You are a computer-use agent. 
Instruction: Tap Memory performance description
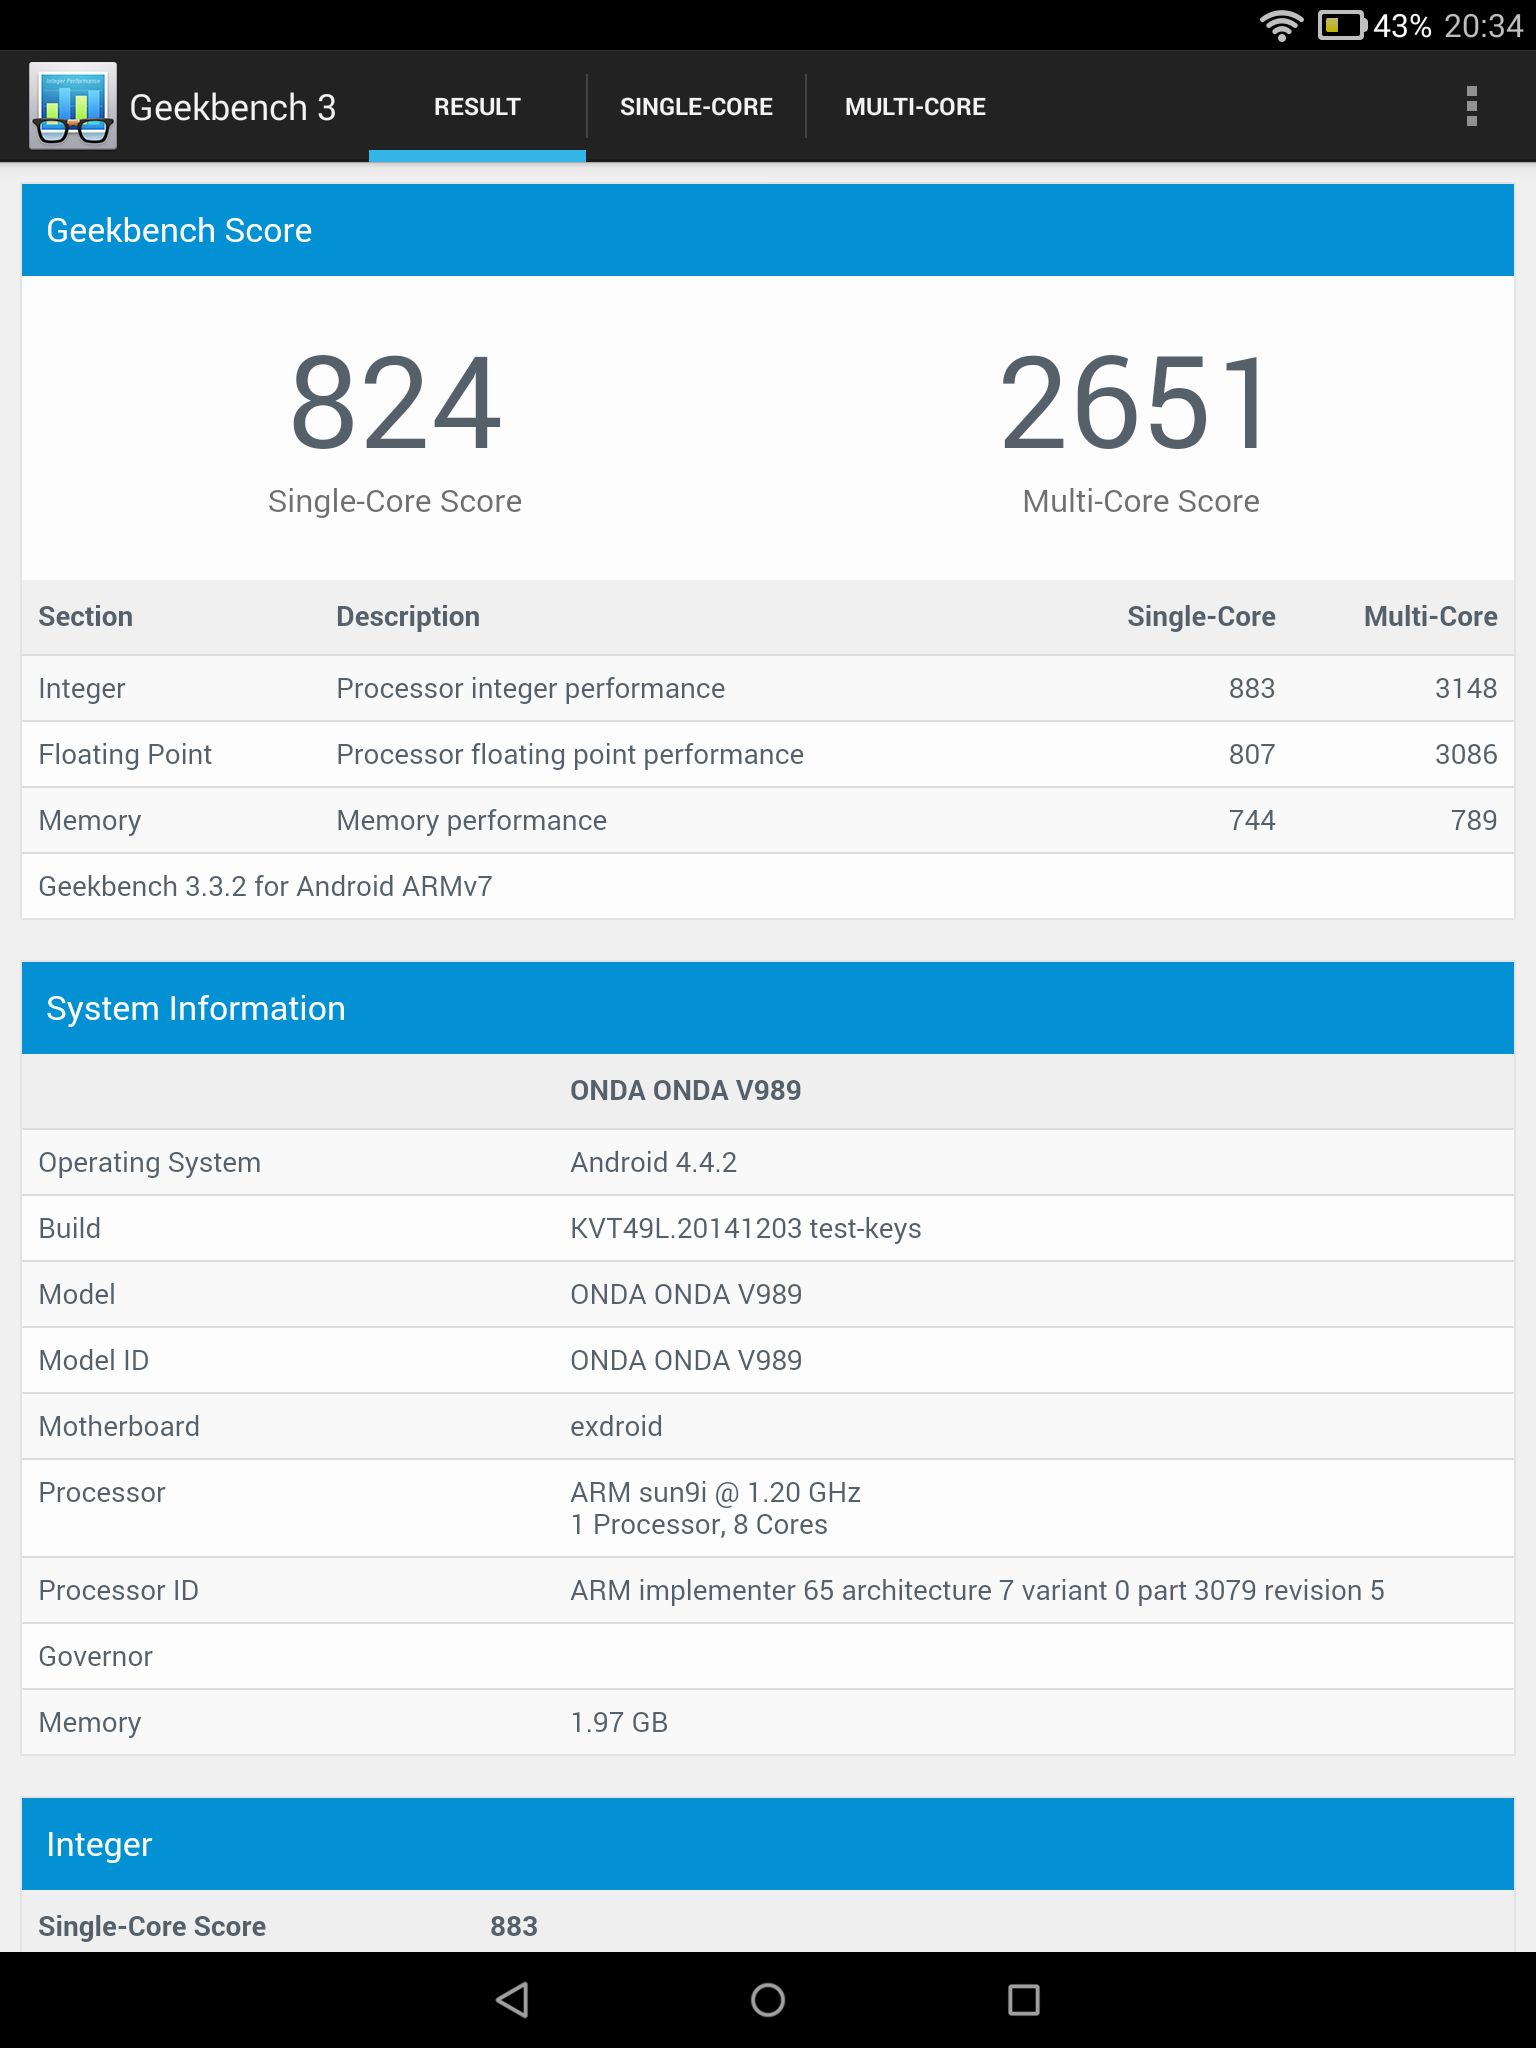pyautogui.click(x=471, y=821)
